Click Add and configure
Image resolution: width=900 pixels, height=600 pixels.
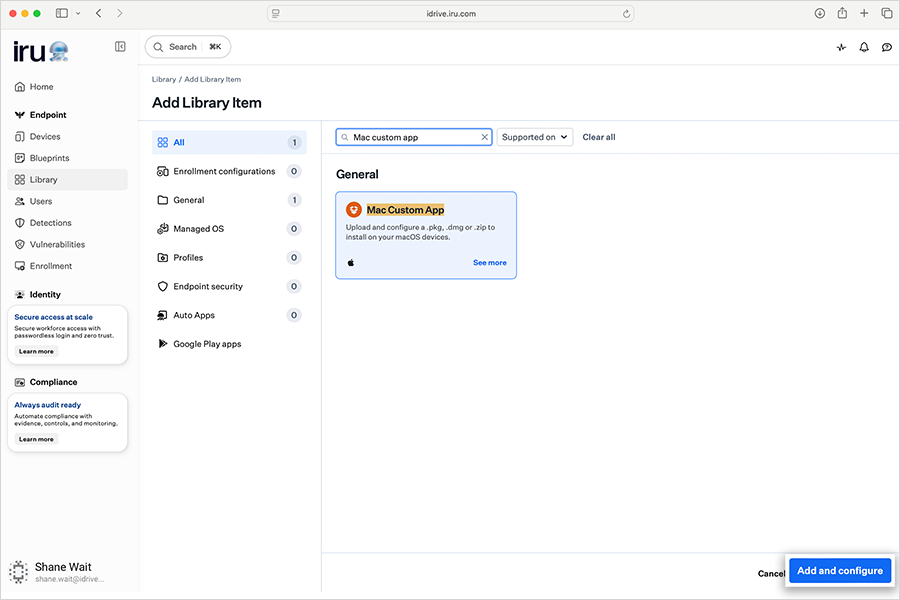coord(840,571)
